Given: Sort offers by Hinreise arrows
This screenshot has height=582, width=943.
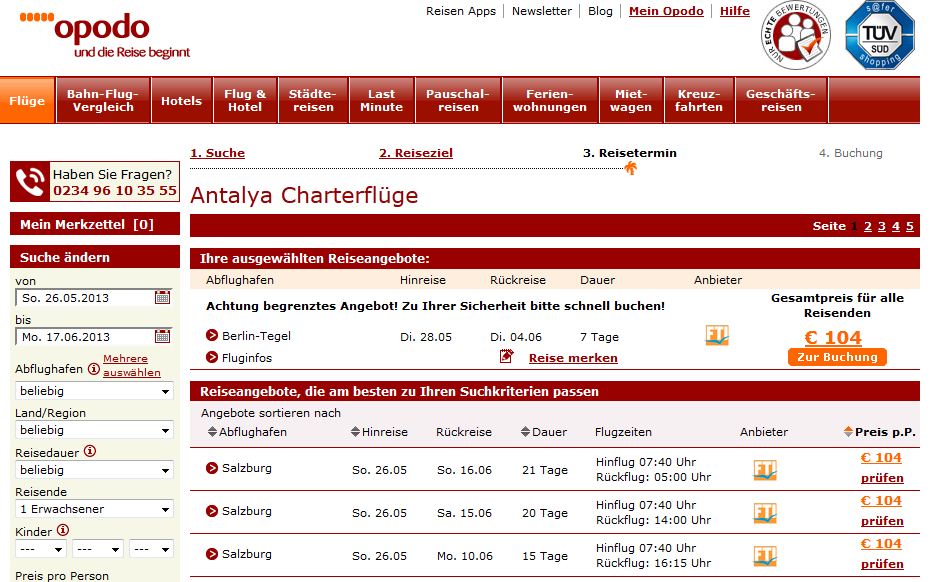Looking at the screenshot, I should click(355, 432).
